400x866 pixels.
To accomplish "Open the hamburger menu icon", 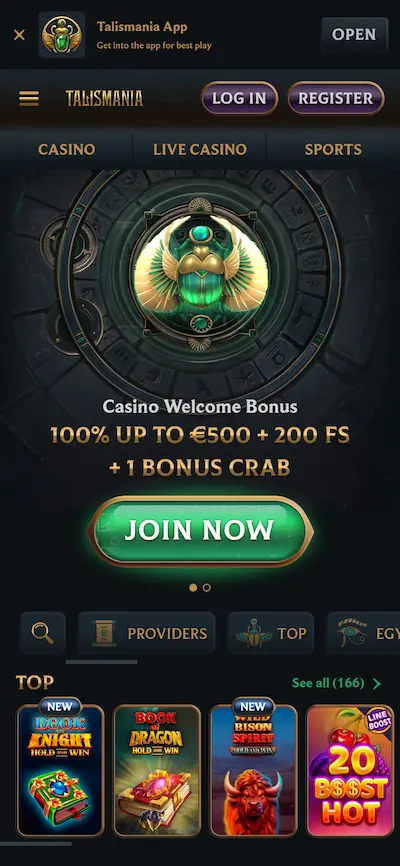I will click(29, 98).
